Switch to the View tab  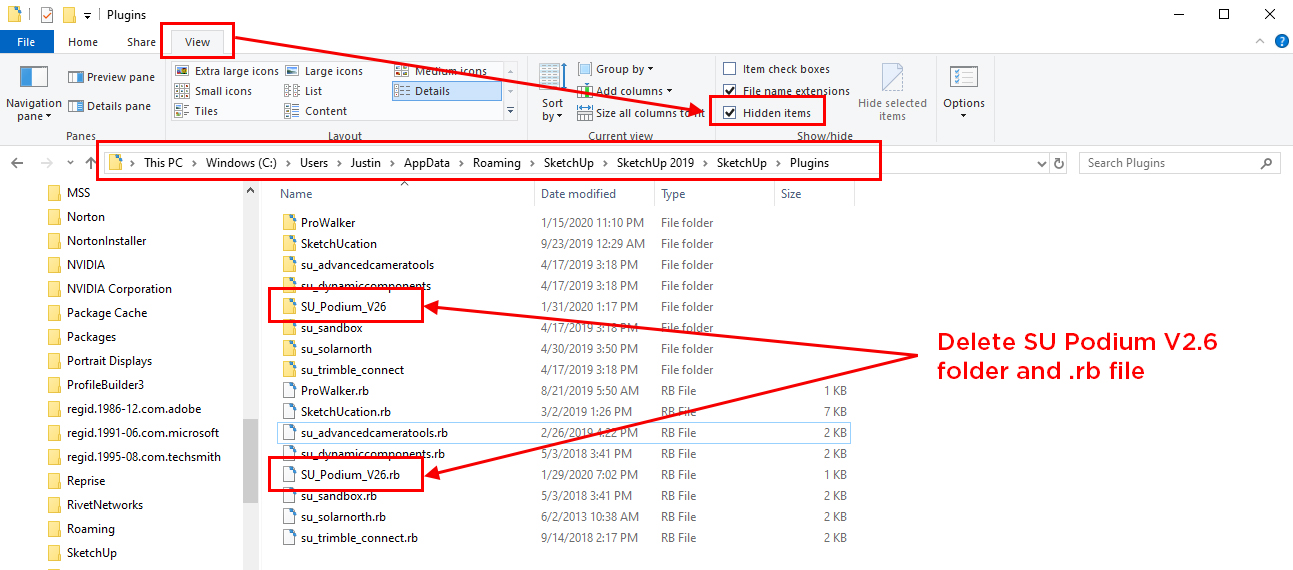point(198,42)
